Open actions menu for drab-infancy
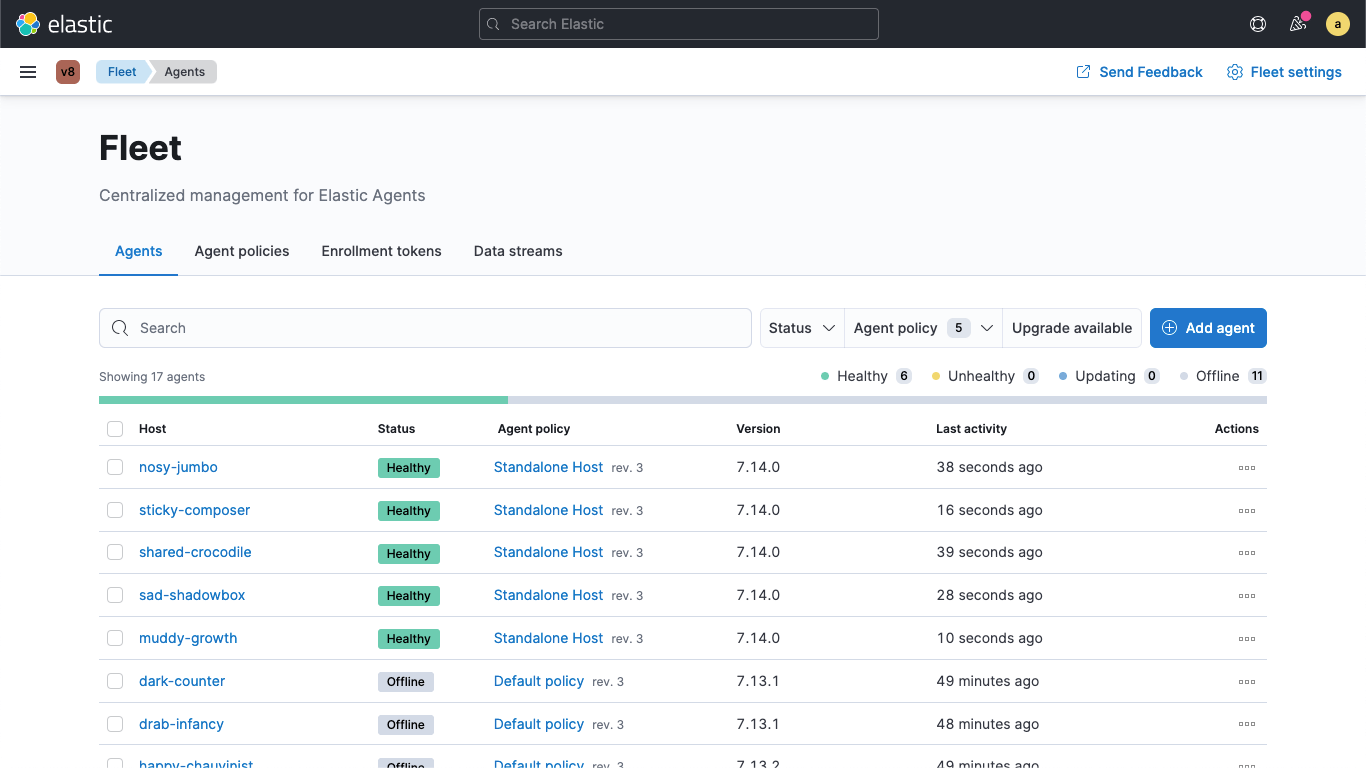 click(1247, 724)
